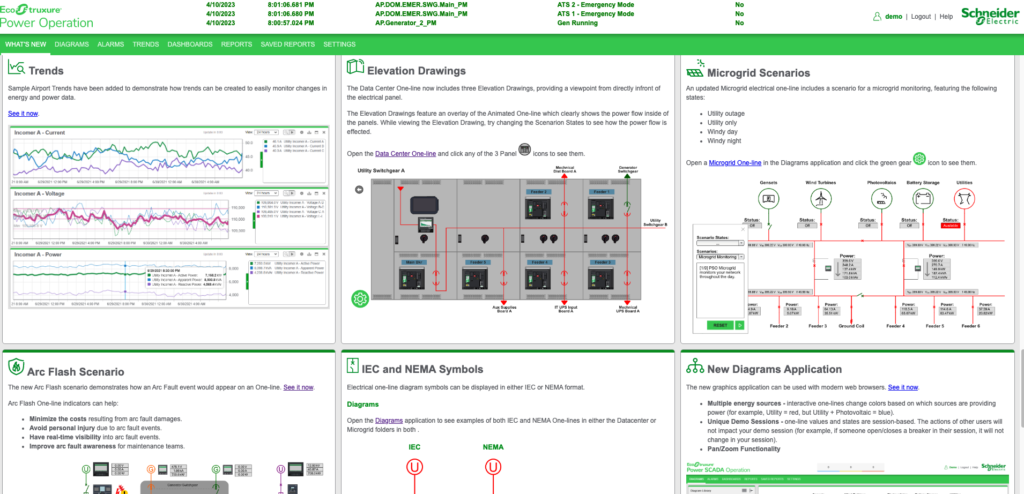The width and height of the screenshot is (1024, 494).
Task: Click the Main Dist breaker in the switchgear drawing
Action: pos(411,277)
